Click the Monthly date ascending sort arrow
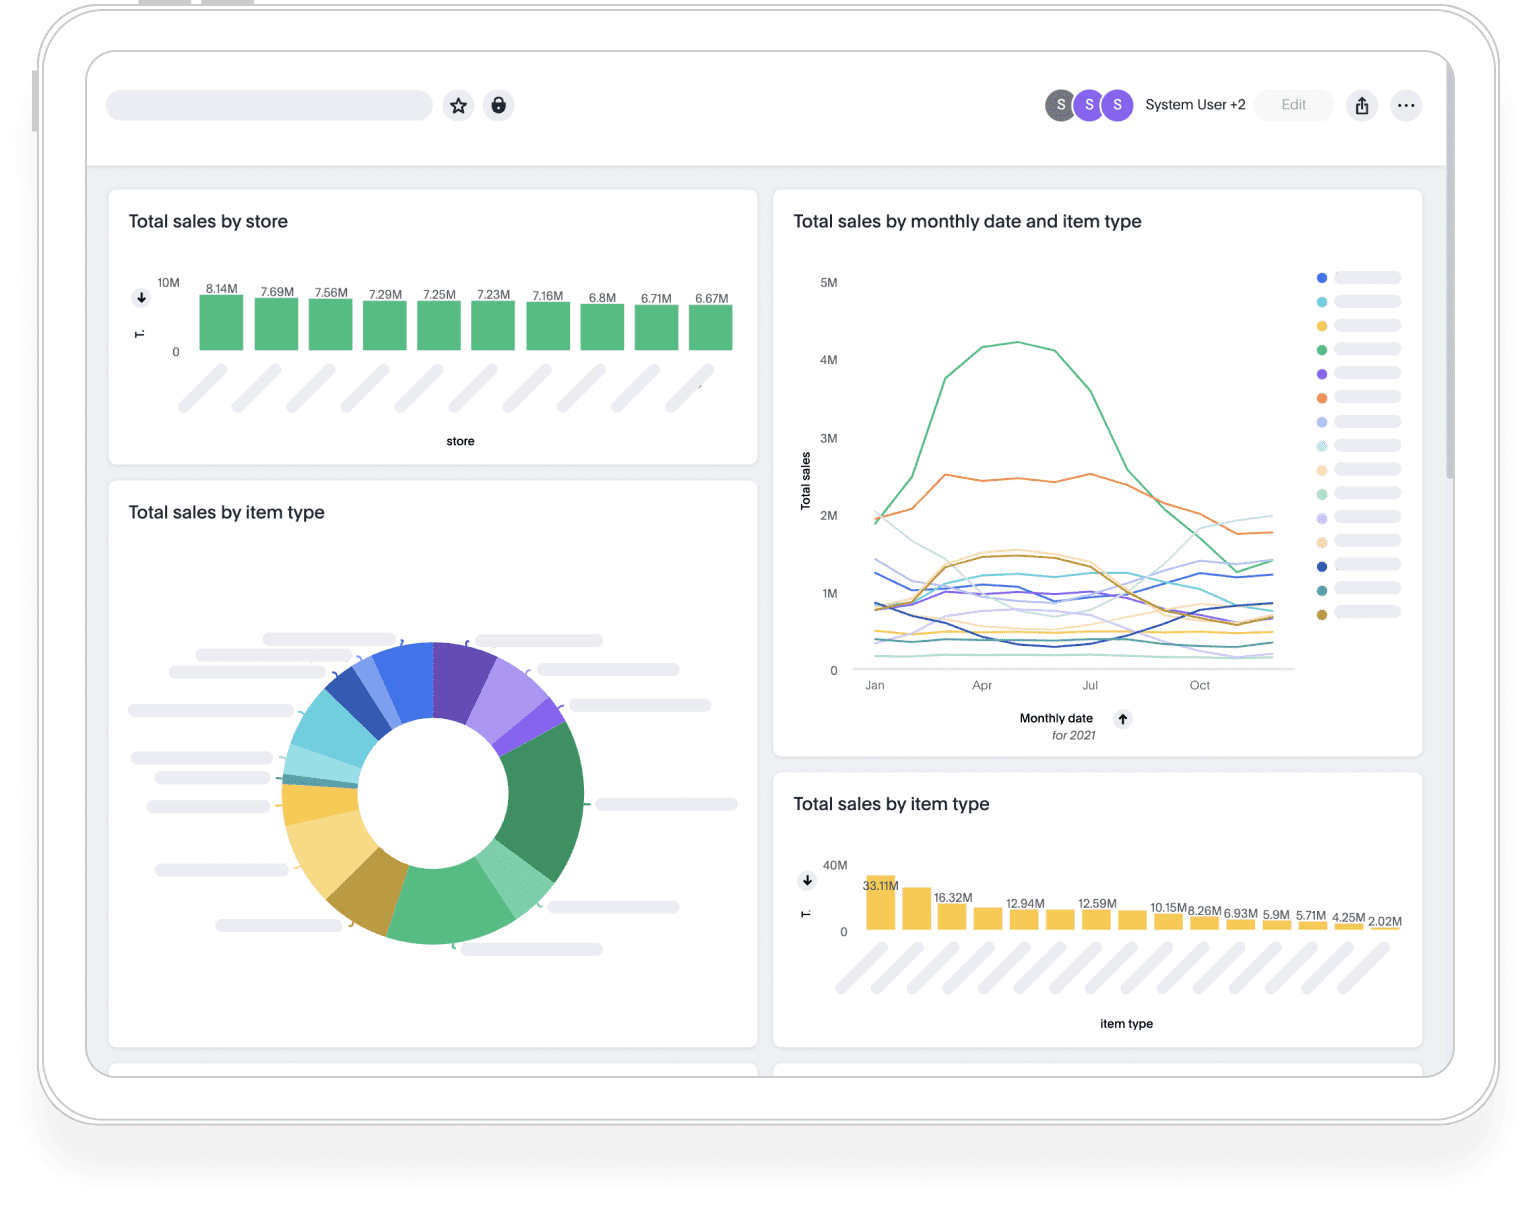 [1123, 719]
